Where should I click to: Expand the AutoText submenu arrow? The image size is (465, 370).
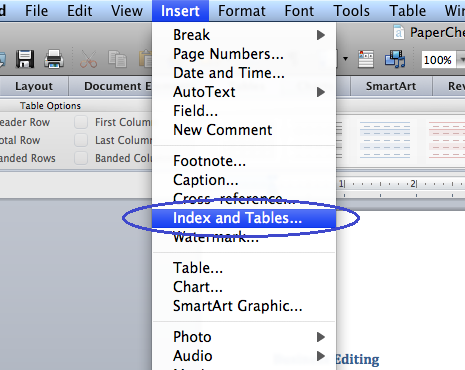321,92
